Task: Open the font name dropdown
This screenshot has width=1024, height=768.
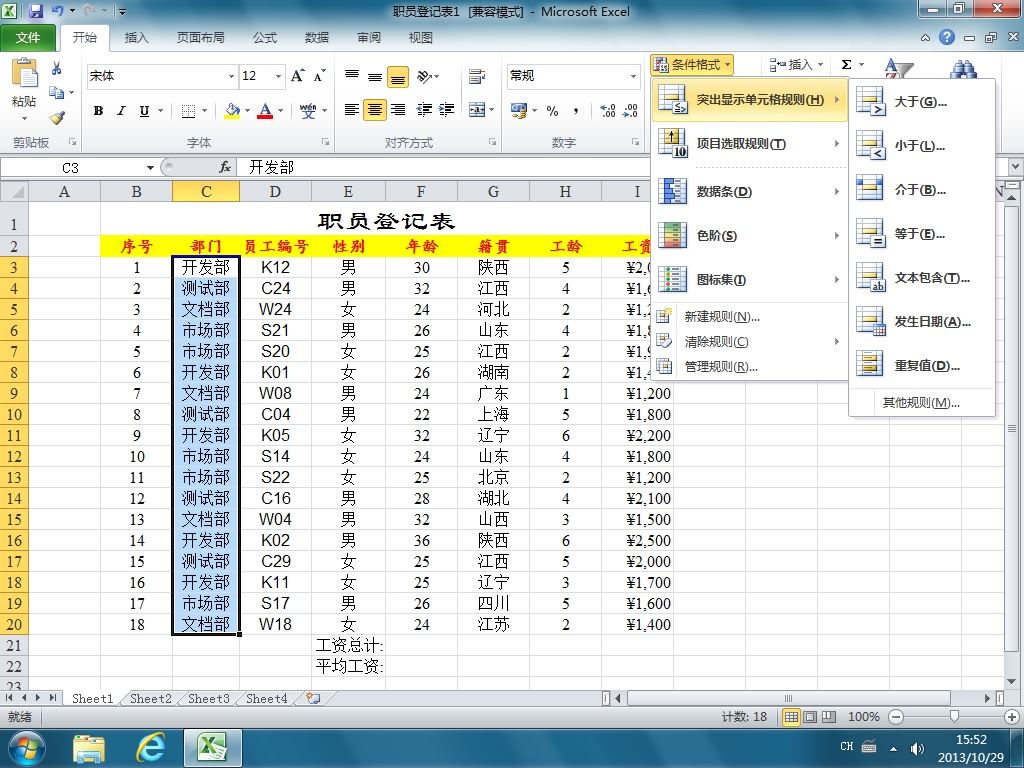Action: pos(231,76)
